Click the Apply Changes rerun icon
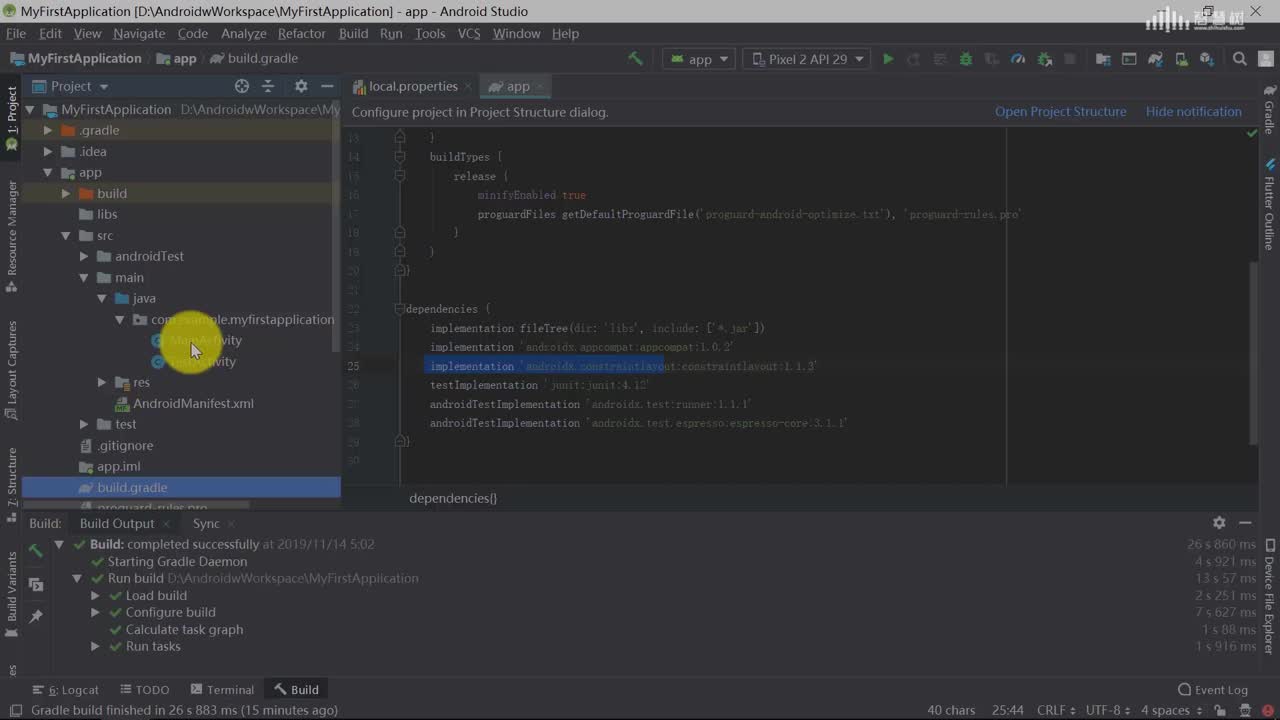This screenshot has height=720, width=1280. tap(913, 59)
